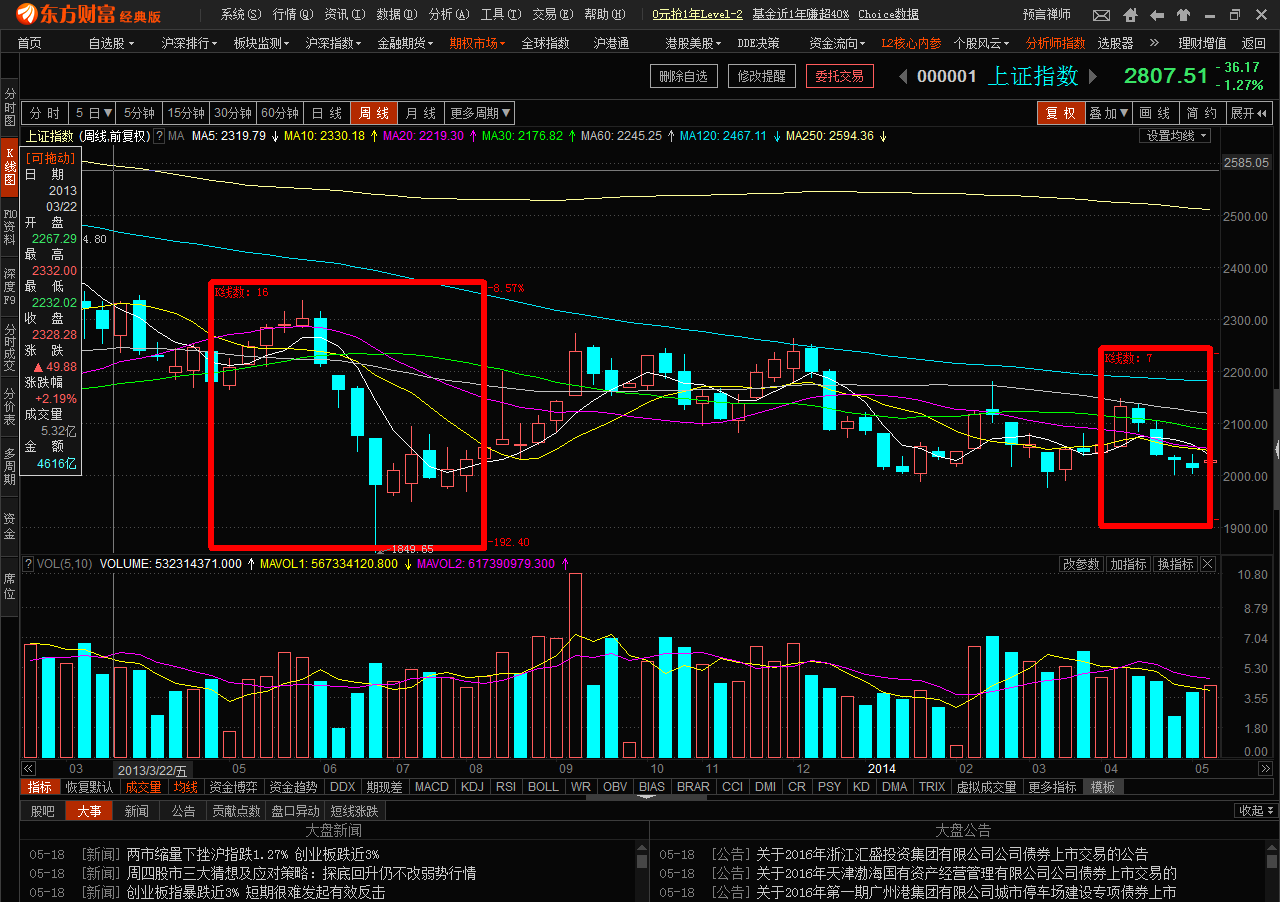Viewport: 1280px width, 902px height.
Task: Activate the 画线 drawing tool
Action: 1155,113
